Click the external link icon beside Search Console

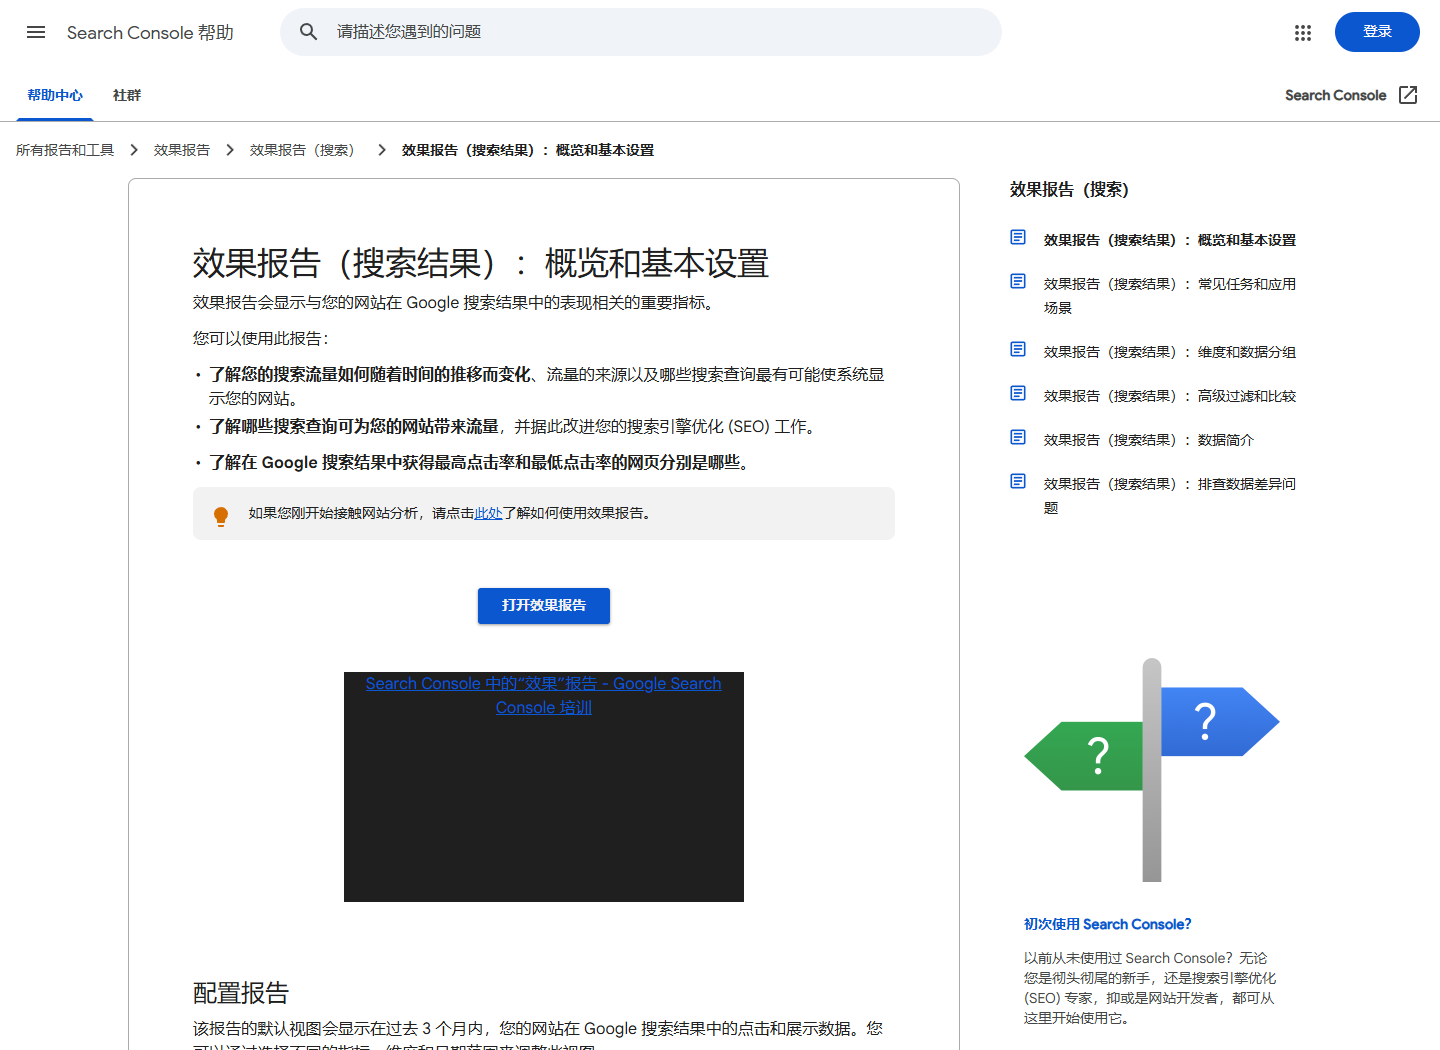coord(1408,95)
